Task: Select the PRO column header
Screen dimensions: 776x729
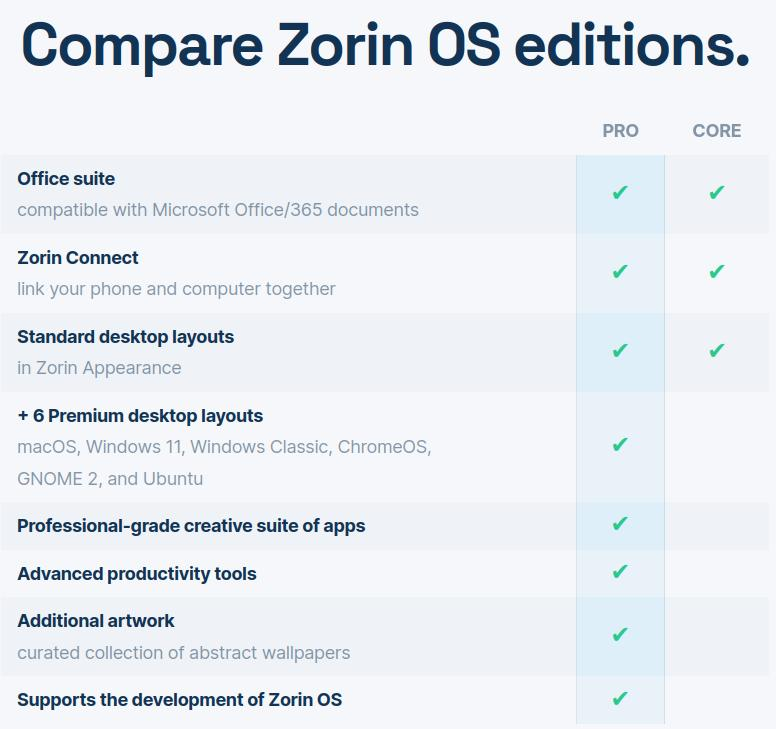Action: [x=620, y=131]
